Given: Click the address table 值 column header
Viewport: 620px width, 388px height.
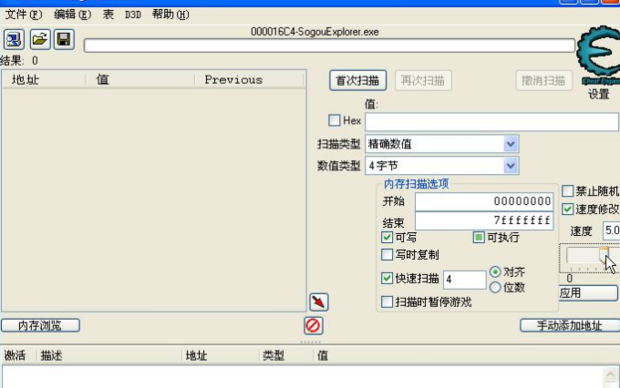Looking at the screenshot, I should tap(467, 356).
